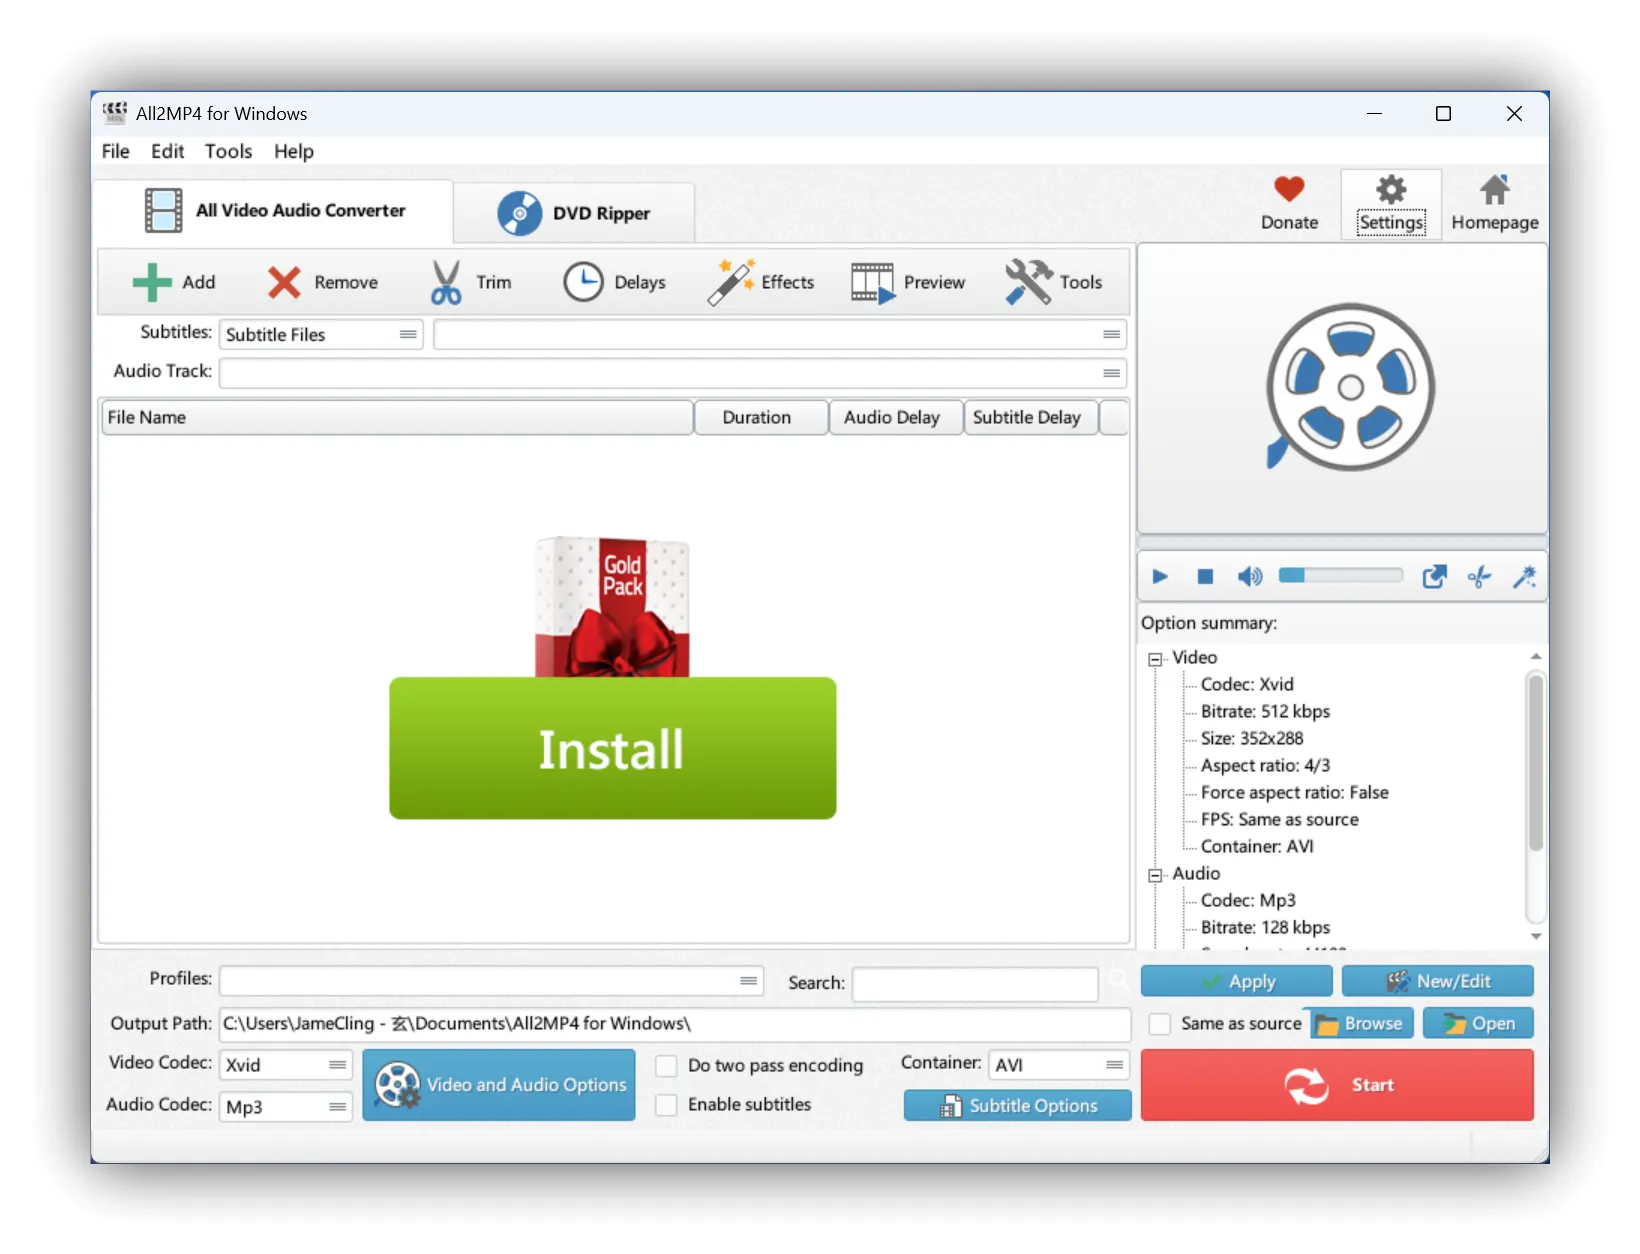The image size is (1640, 1254).
Task: Check the Same as source option
Action: click(1160, 1024)
